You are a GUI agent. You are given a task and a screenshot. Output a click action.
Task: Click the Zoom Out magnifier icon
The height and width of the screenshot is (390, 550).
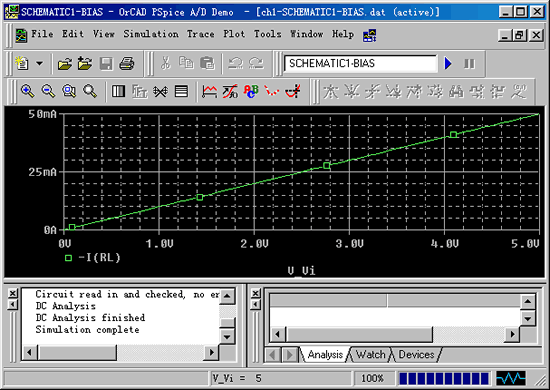[48, 91]
